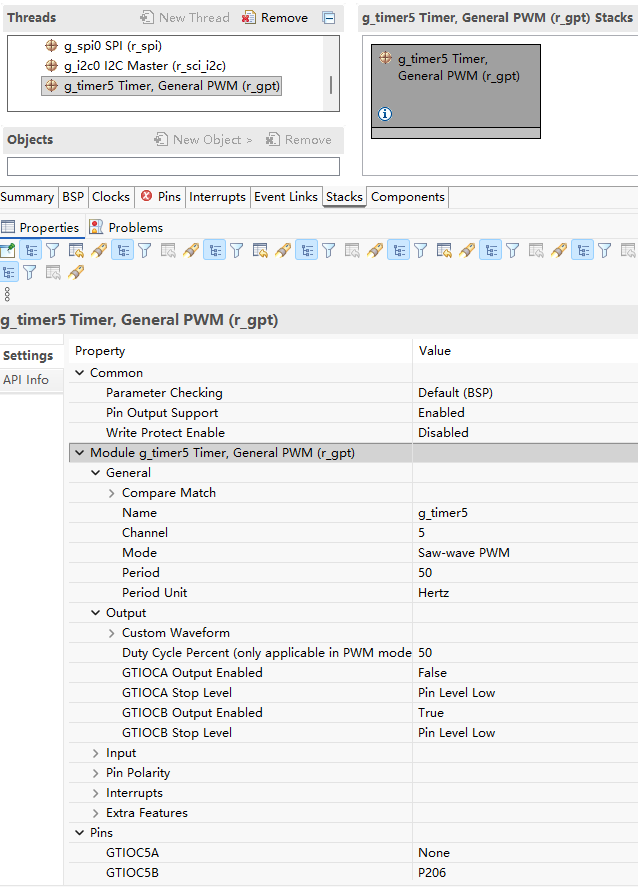Click the New Object icon in Objects panel

161,139
